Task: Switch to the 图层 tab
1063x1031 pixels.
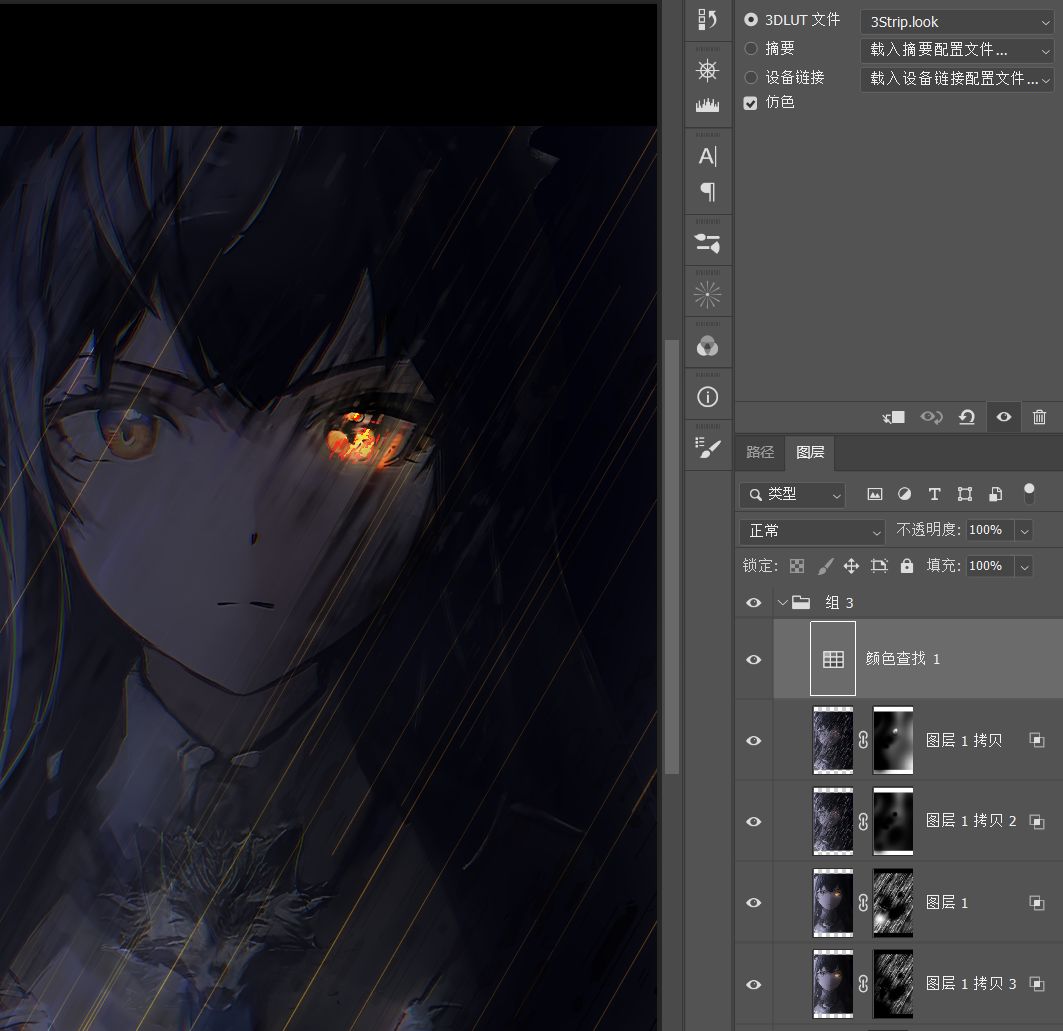Action: point(809,452)
